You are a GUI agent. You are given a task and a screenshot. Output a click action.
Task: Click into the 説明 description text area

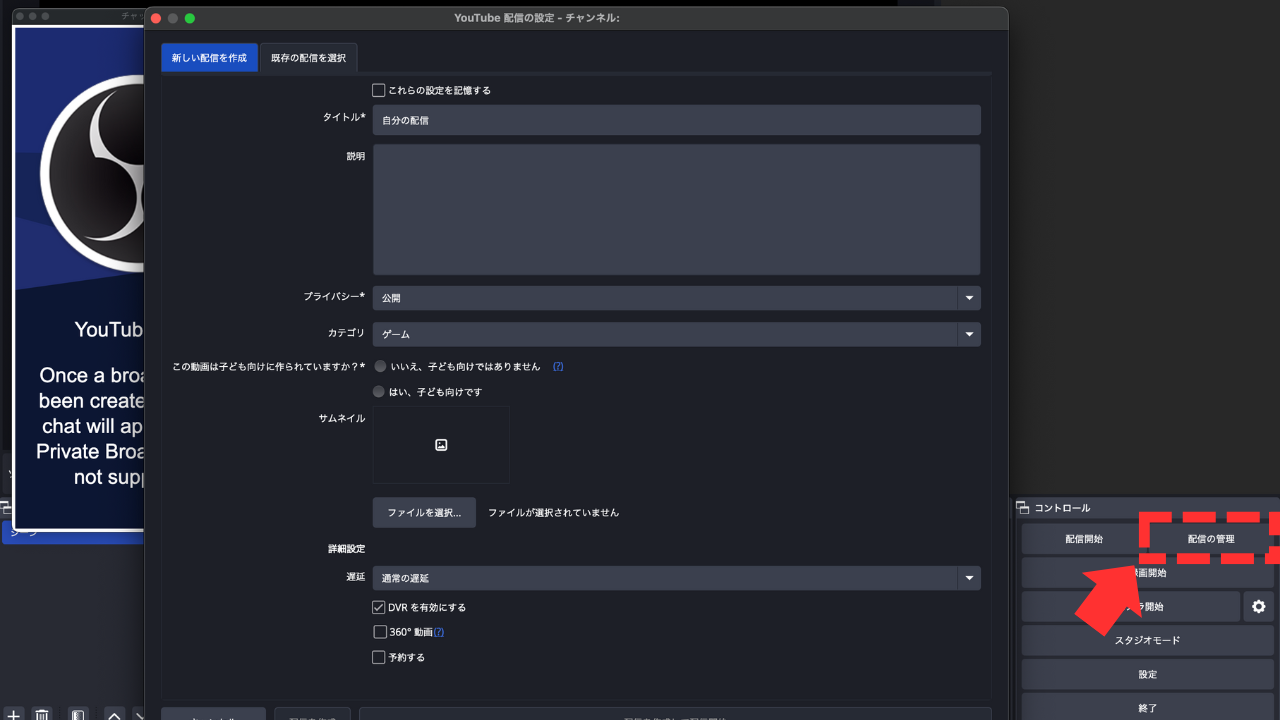[677, 209]
